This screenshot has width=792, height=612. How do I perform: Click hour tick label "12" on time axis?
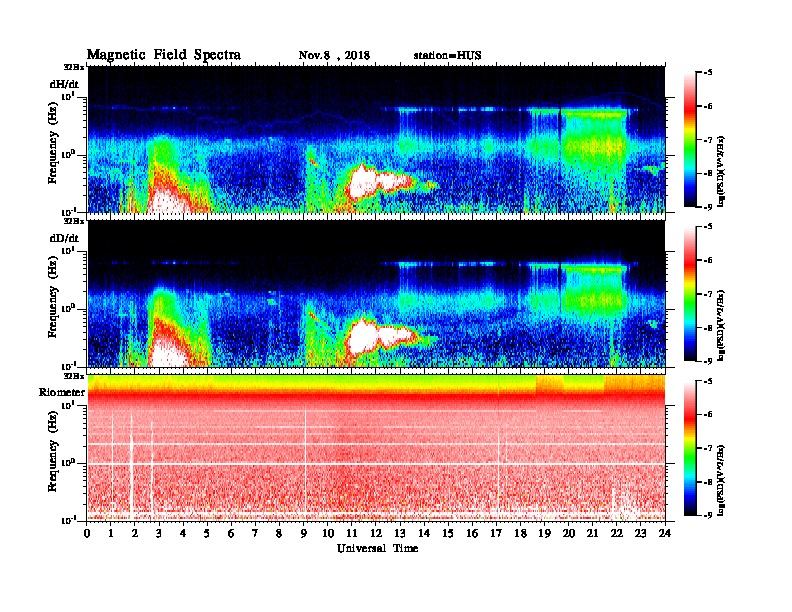tap(376, 533)
